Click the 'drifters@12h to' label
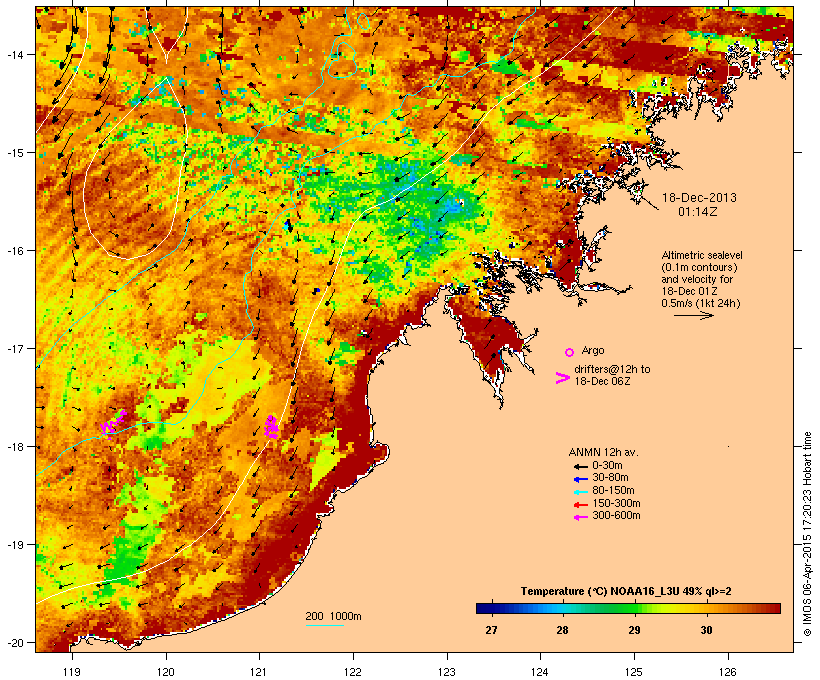This screenshot has width=820, height=680. click(x=612, y=369)
